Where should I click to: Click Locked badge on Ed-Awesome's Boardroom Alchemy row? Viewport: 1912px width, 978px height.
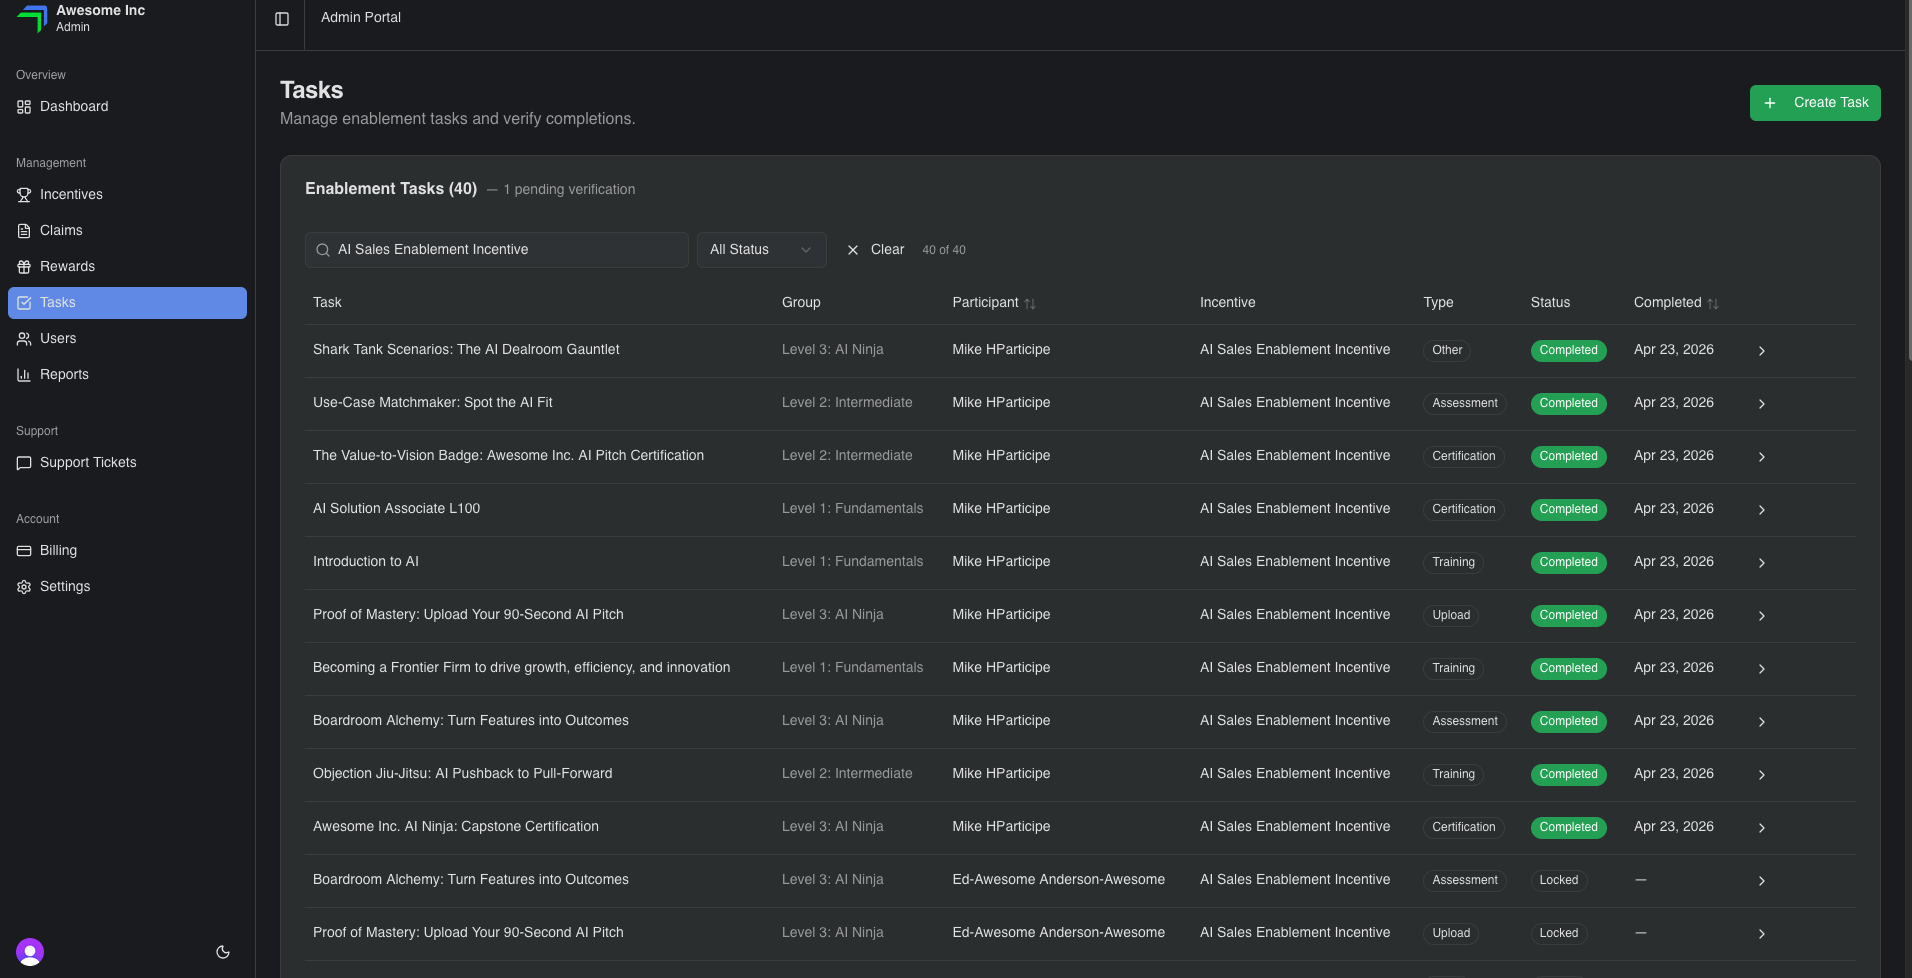pos(1558,881)
